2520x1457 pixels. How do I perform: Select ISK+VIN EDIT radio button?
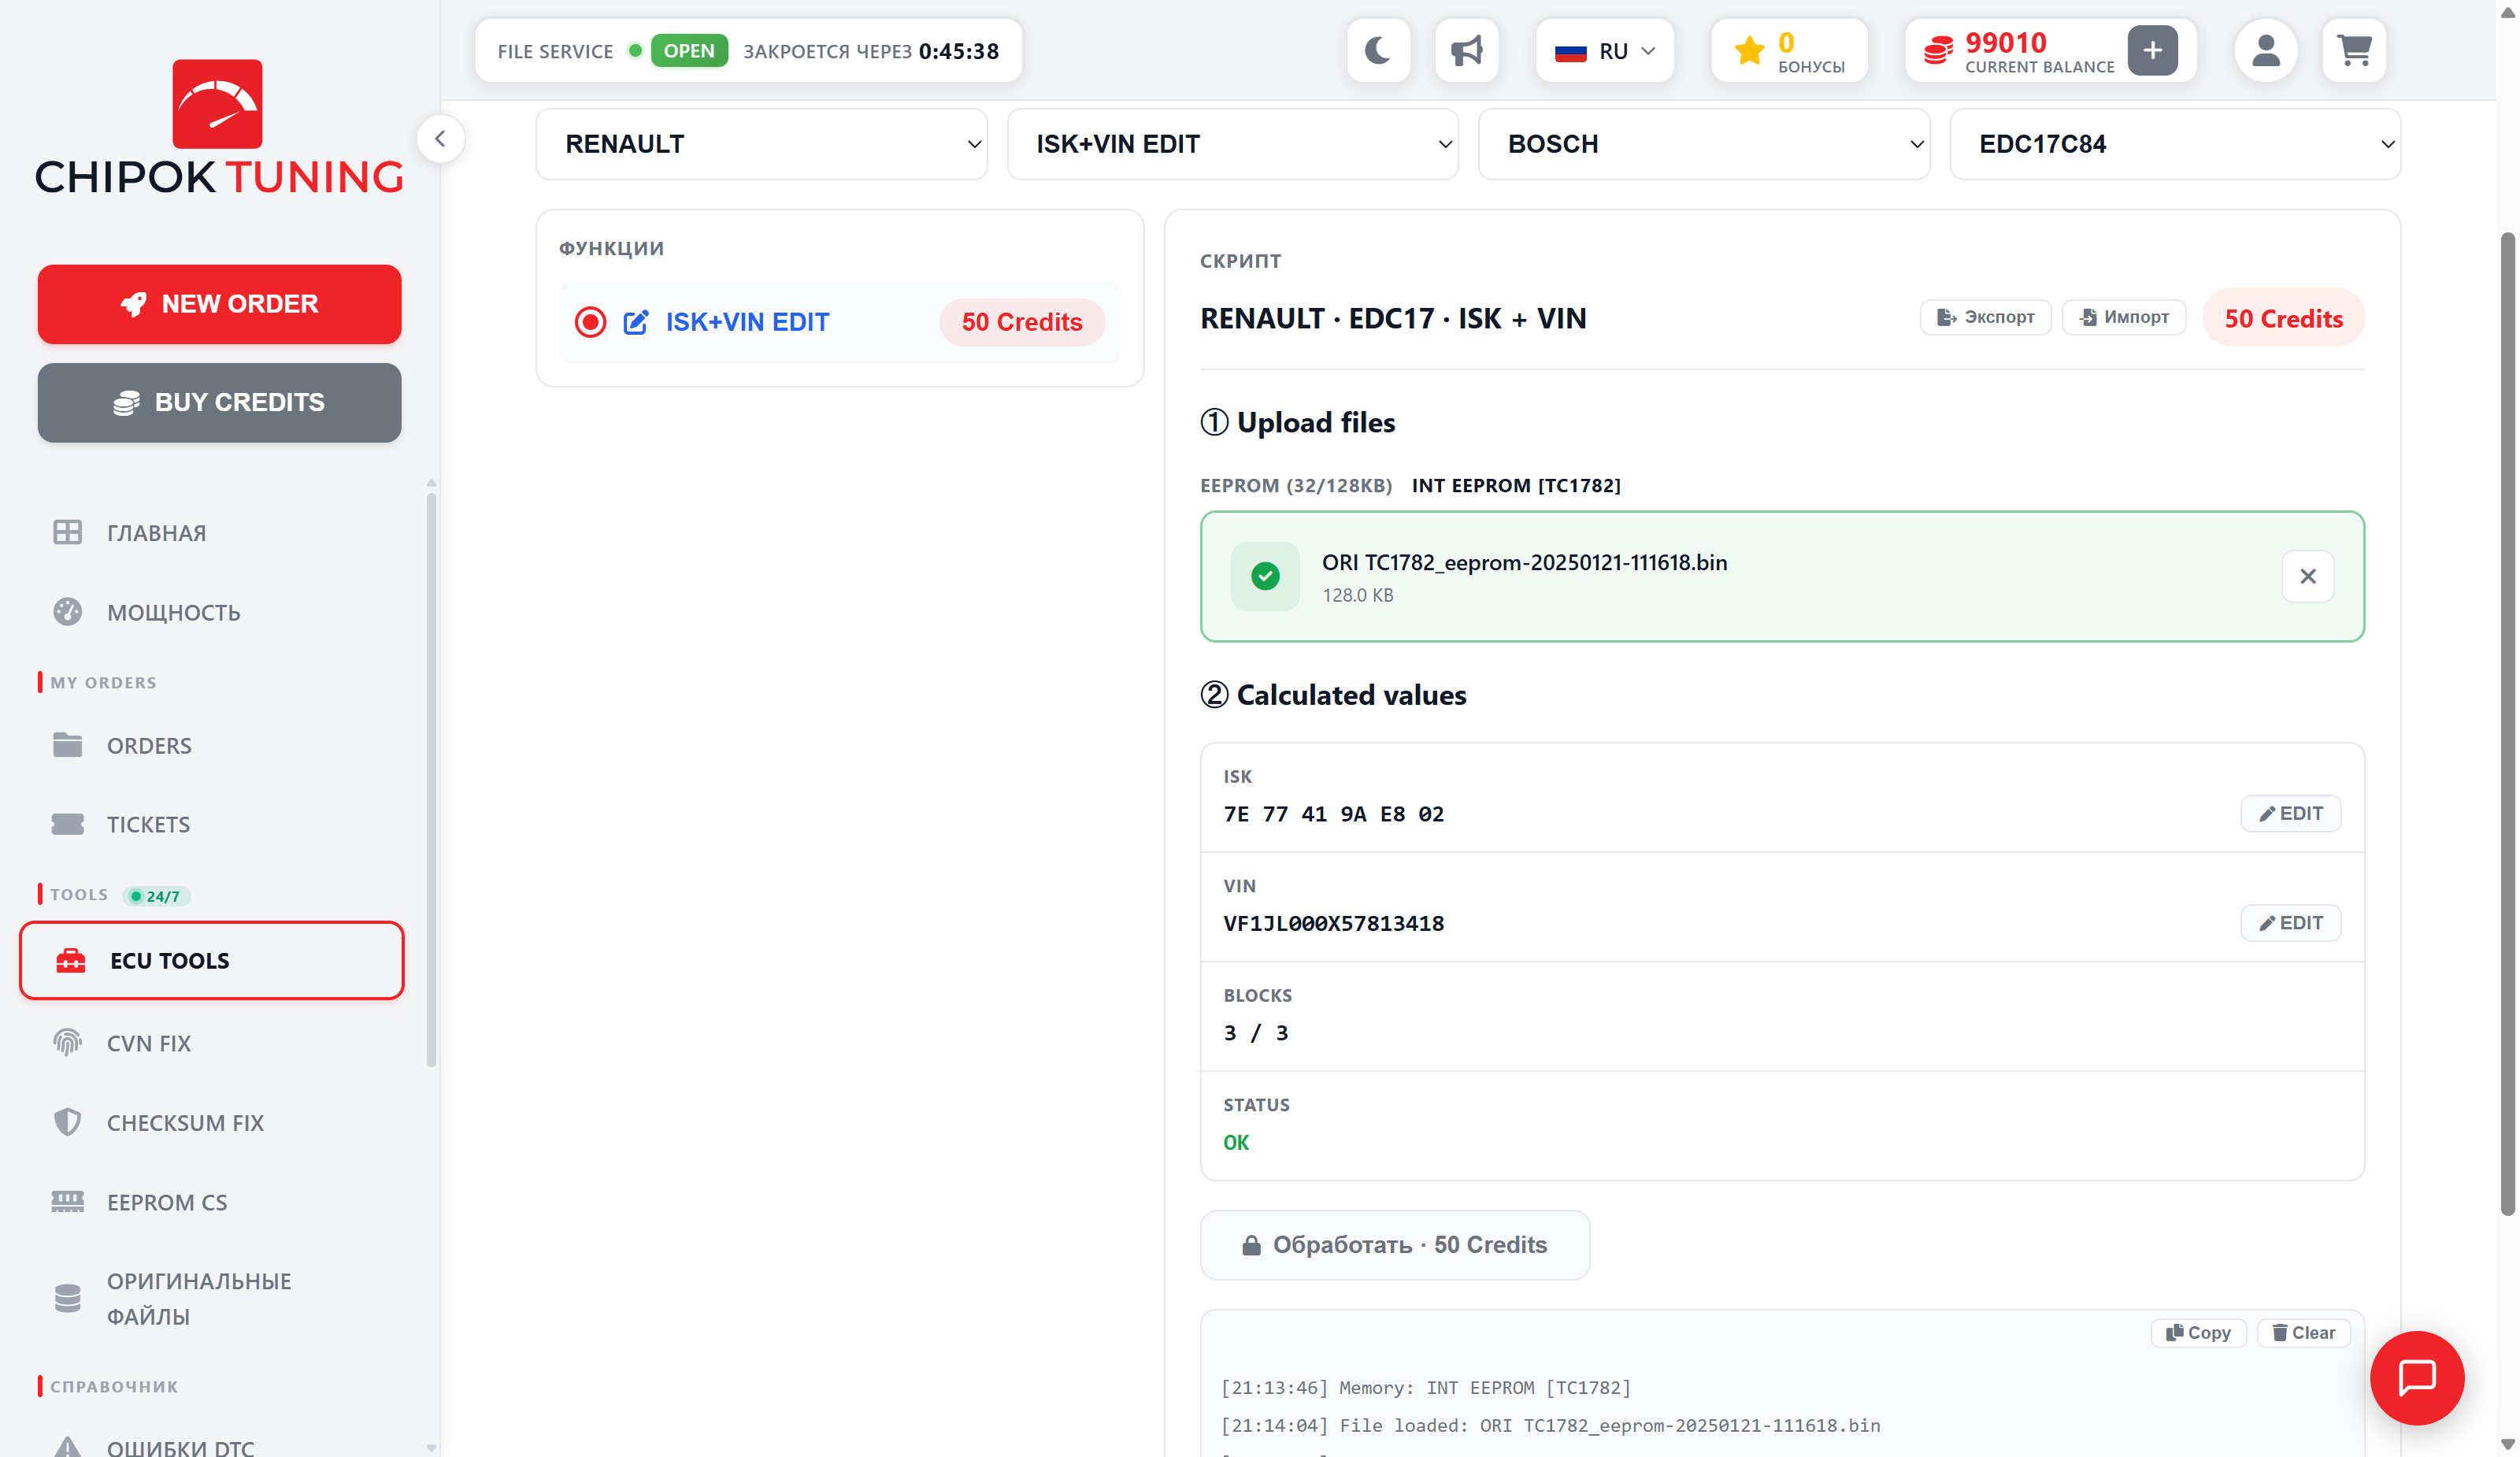pyautogui.click(x=590, y=322)
